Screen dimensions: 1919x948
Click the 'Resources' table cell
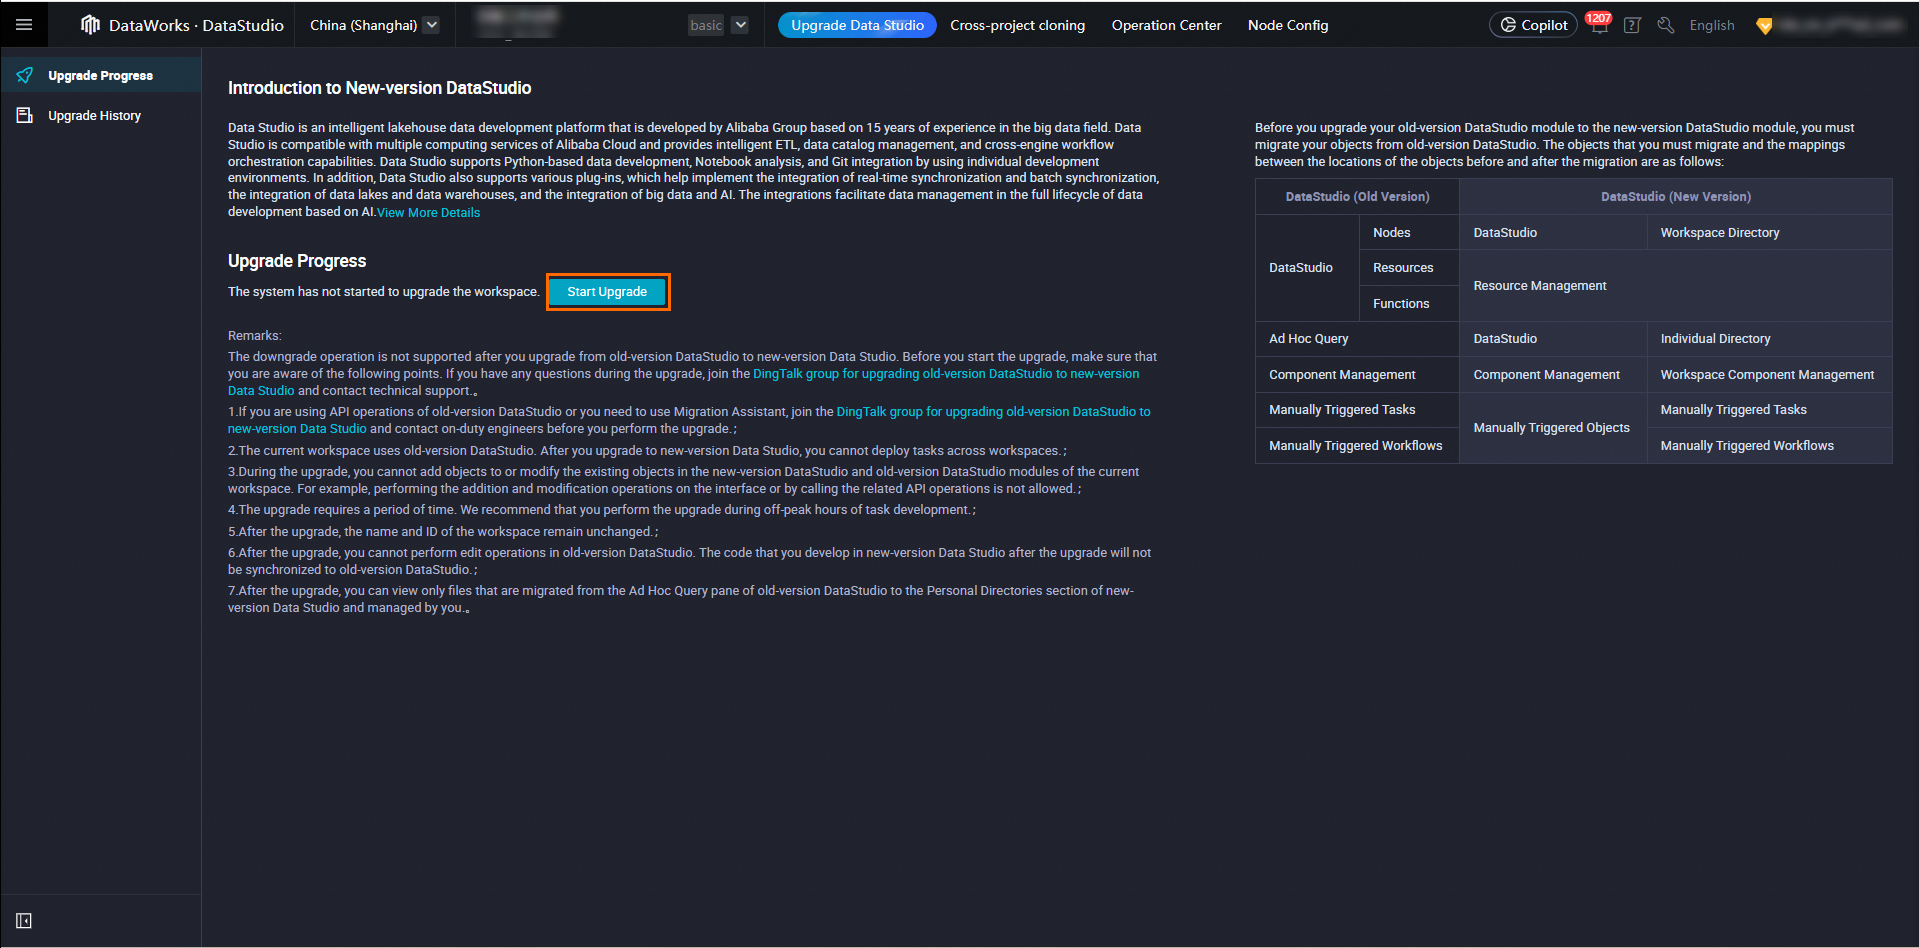tap(1409, 268)
